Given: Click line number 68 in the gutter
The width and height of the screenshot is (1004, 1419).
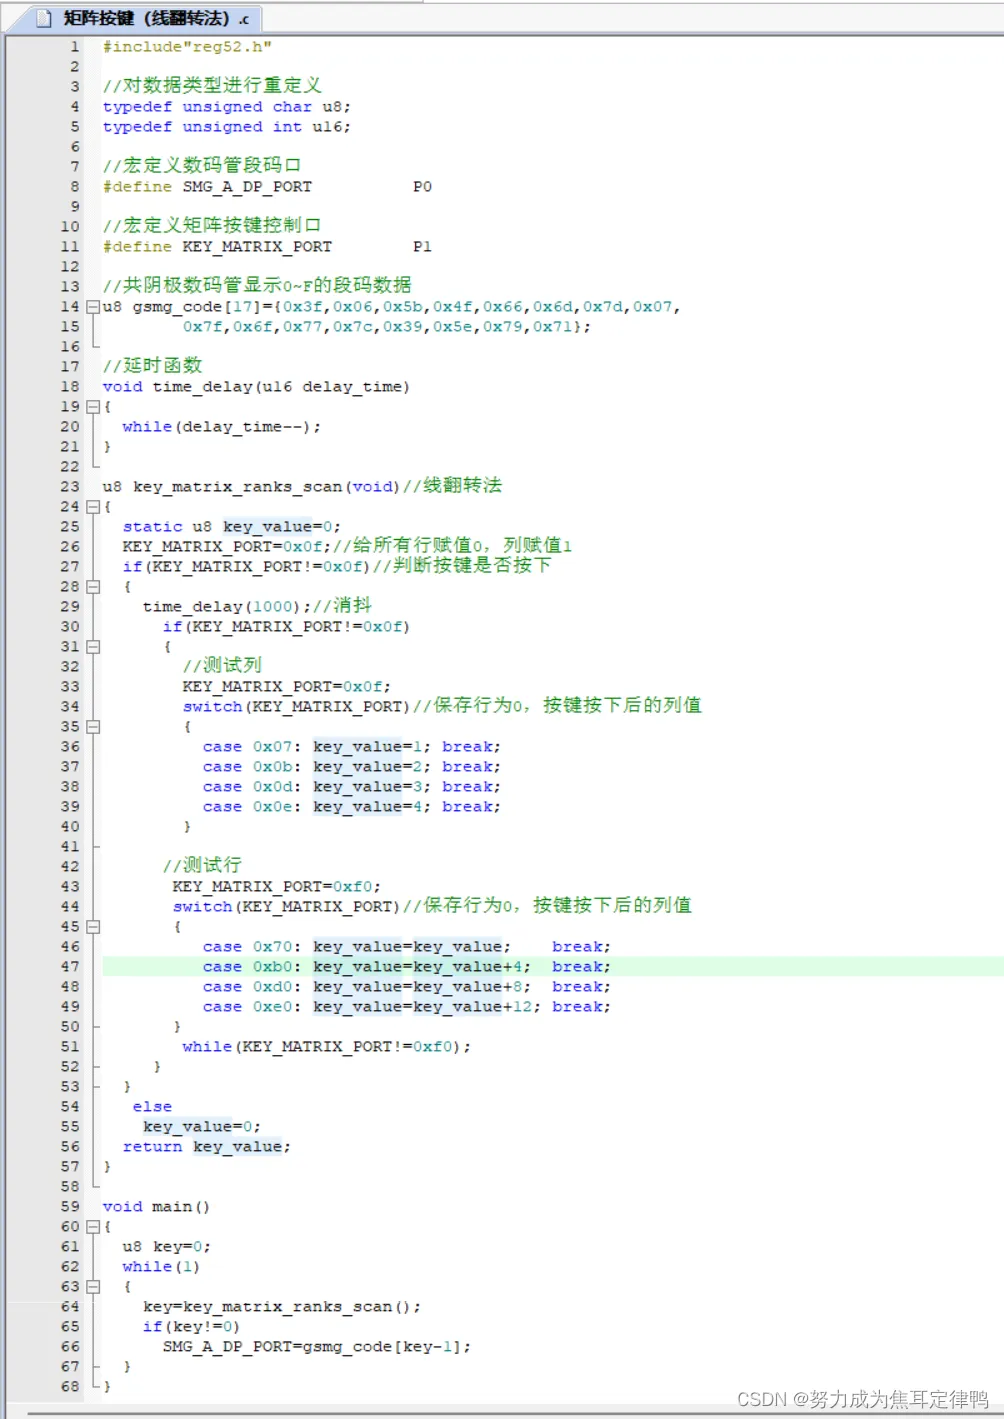Looking at the screenshot, I should [x=70, y=1387].
